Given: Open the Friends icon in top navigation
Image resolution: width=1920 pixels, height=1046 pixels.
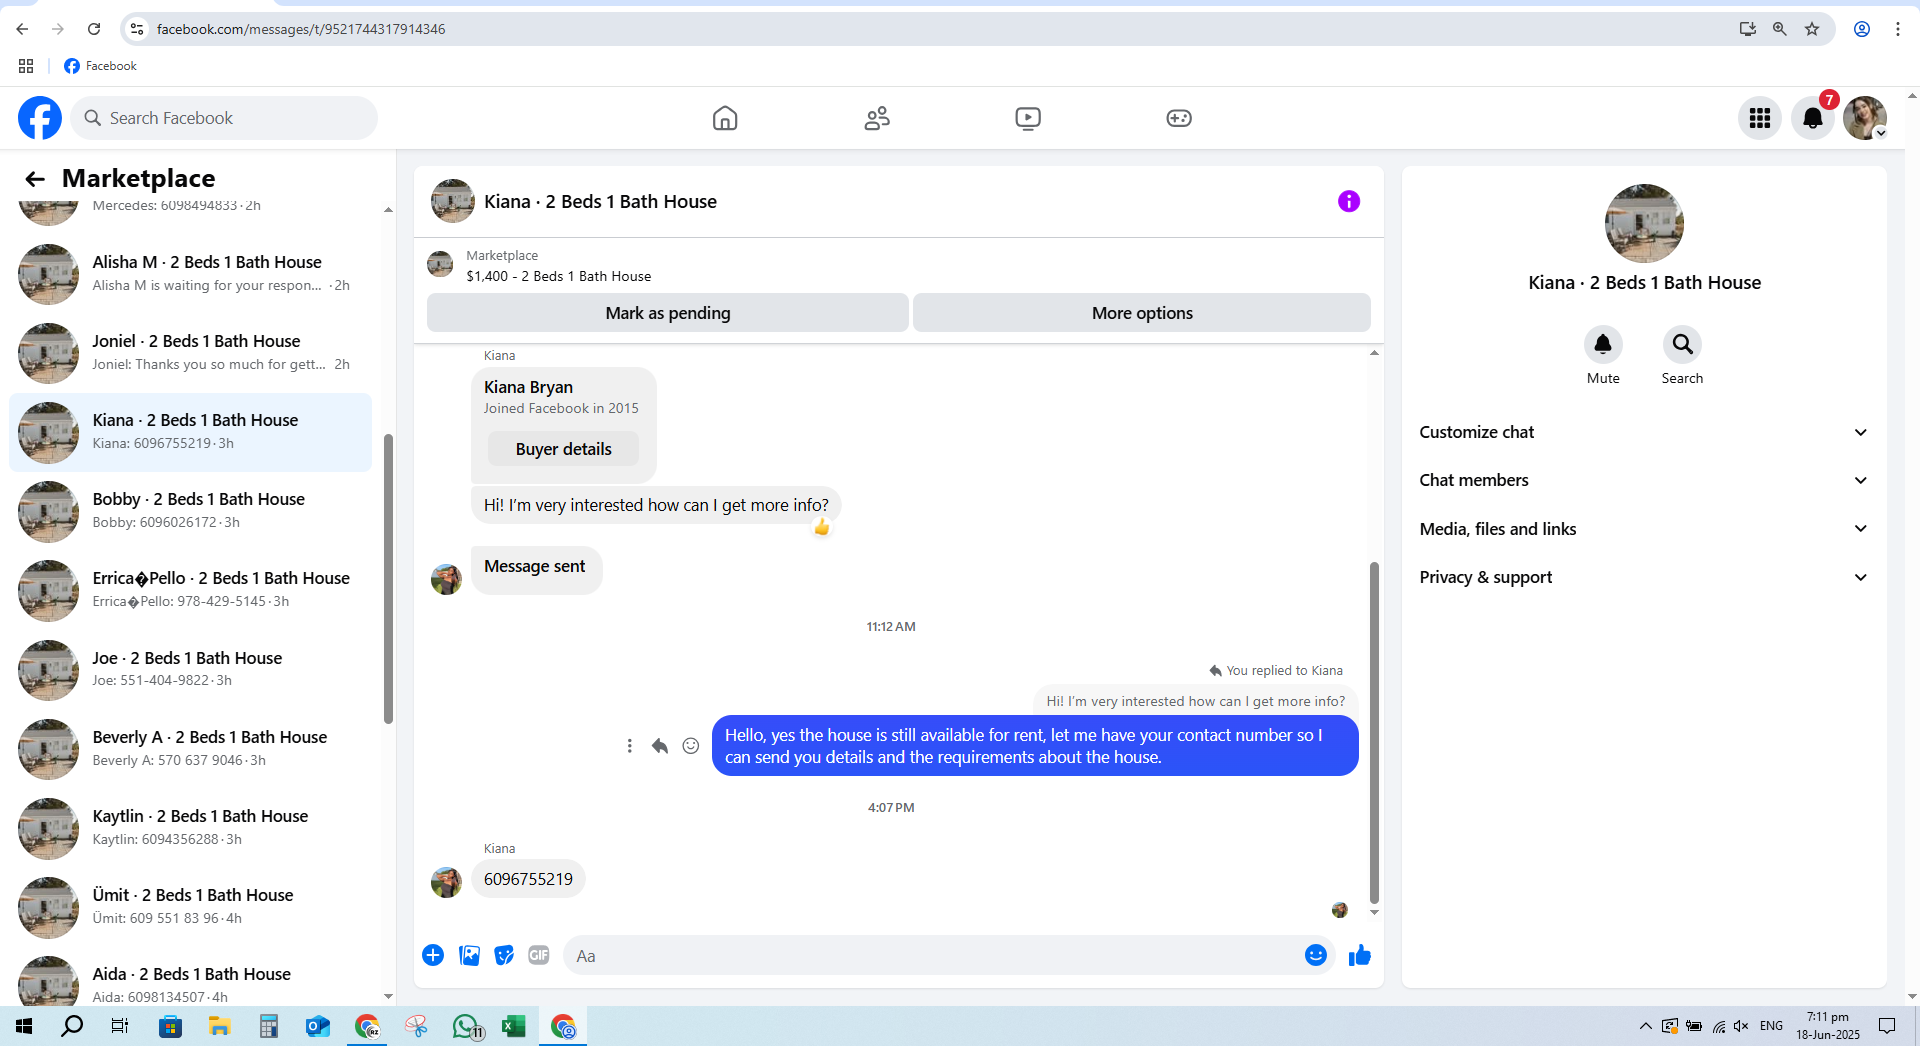Looking at the screenshot, I should coord(877,118).
